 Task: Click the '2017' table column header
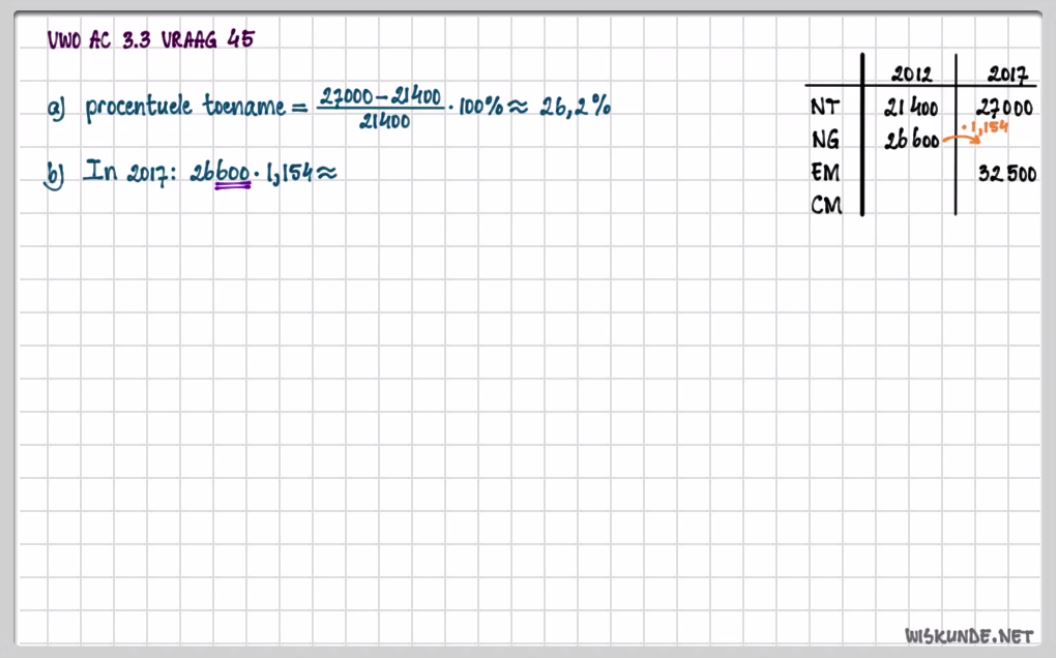coord(1007,74)
